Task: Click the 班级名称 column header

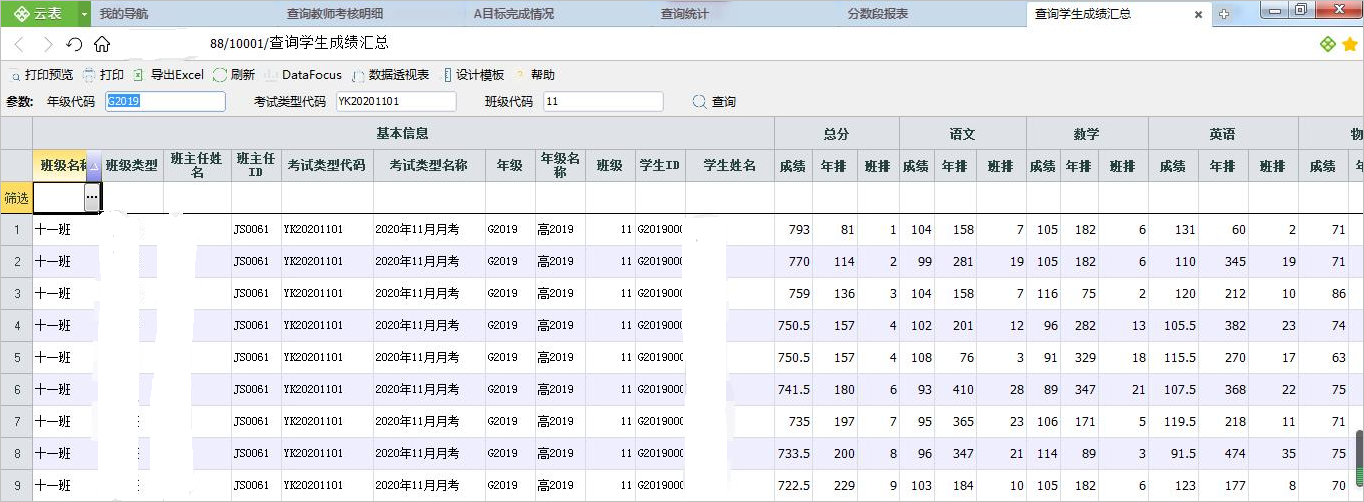Action: (x=61, y=166)
